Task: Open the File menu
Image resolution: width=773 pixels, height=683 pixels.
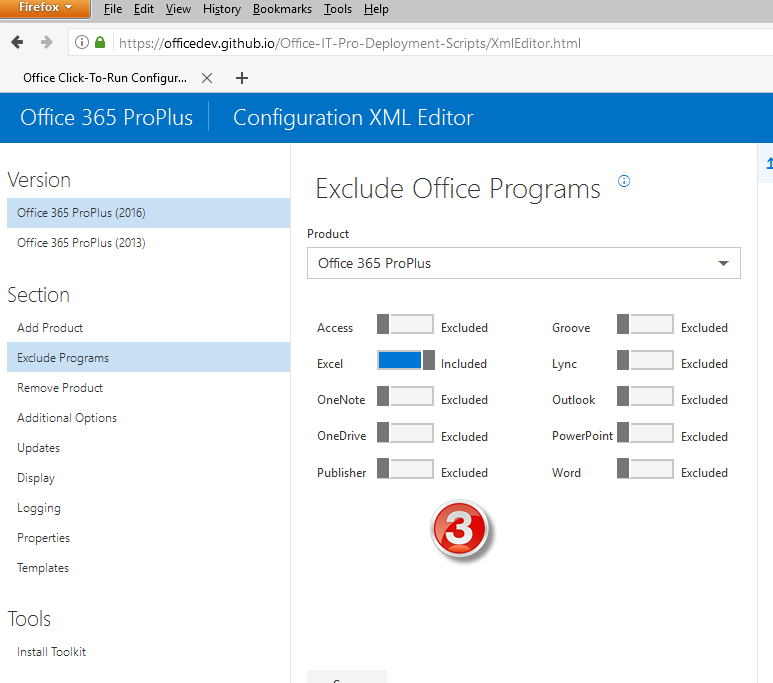Action: coord(113,9)
